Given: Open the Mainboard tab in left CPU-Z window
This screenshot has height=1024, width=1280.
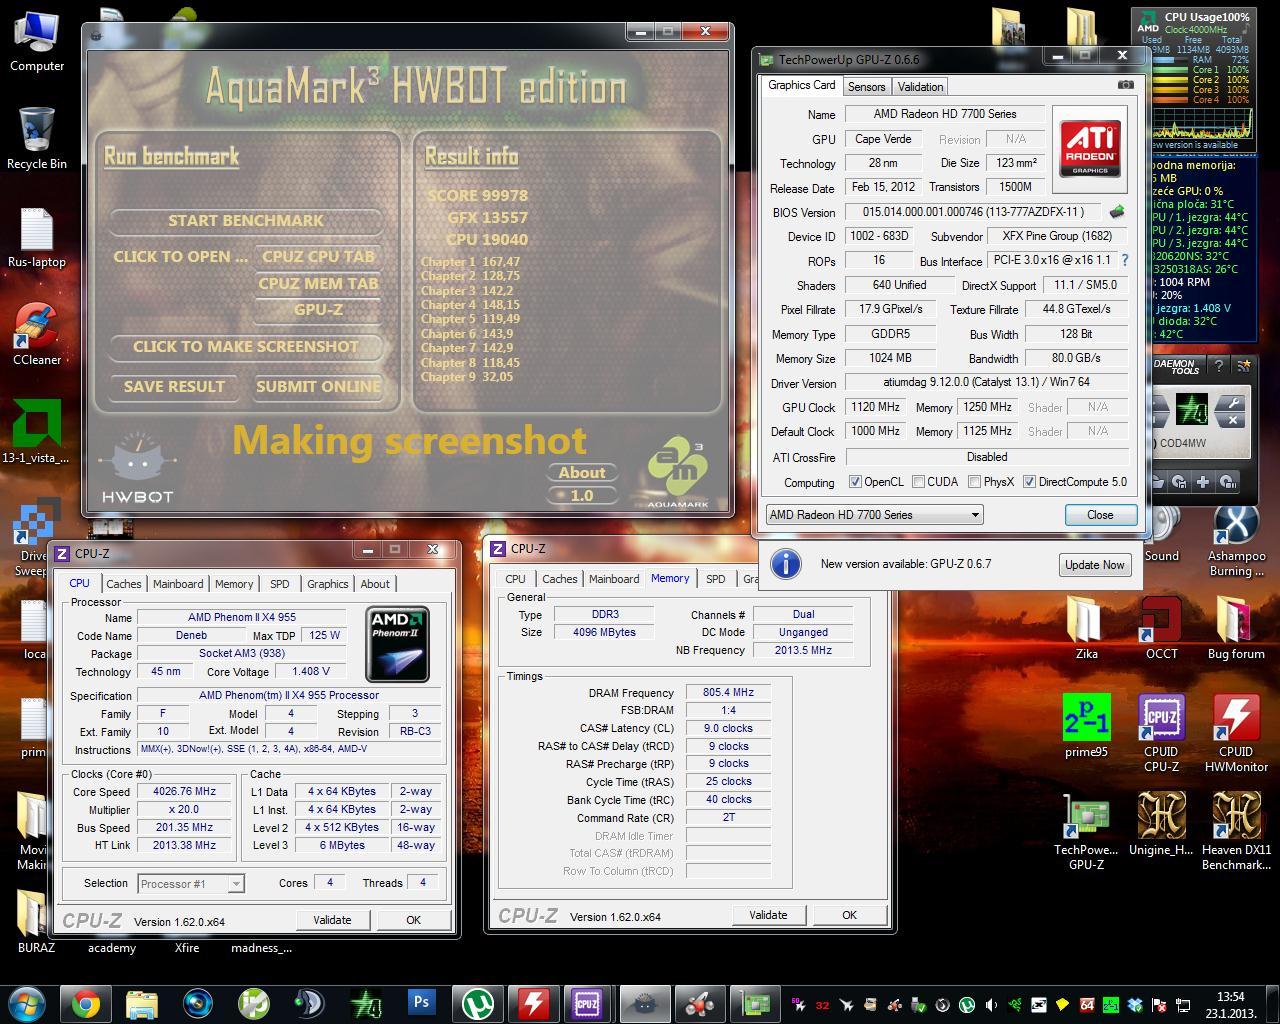Looking at the screenshot, I should click(178, 584).
